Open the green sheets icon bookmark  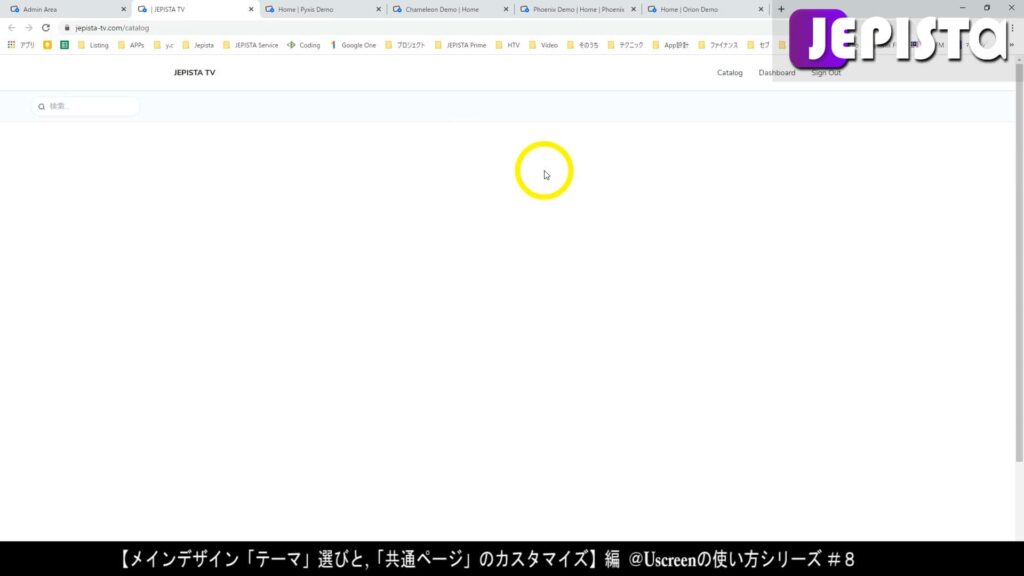[x=64, y=45]
